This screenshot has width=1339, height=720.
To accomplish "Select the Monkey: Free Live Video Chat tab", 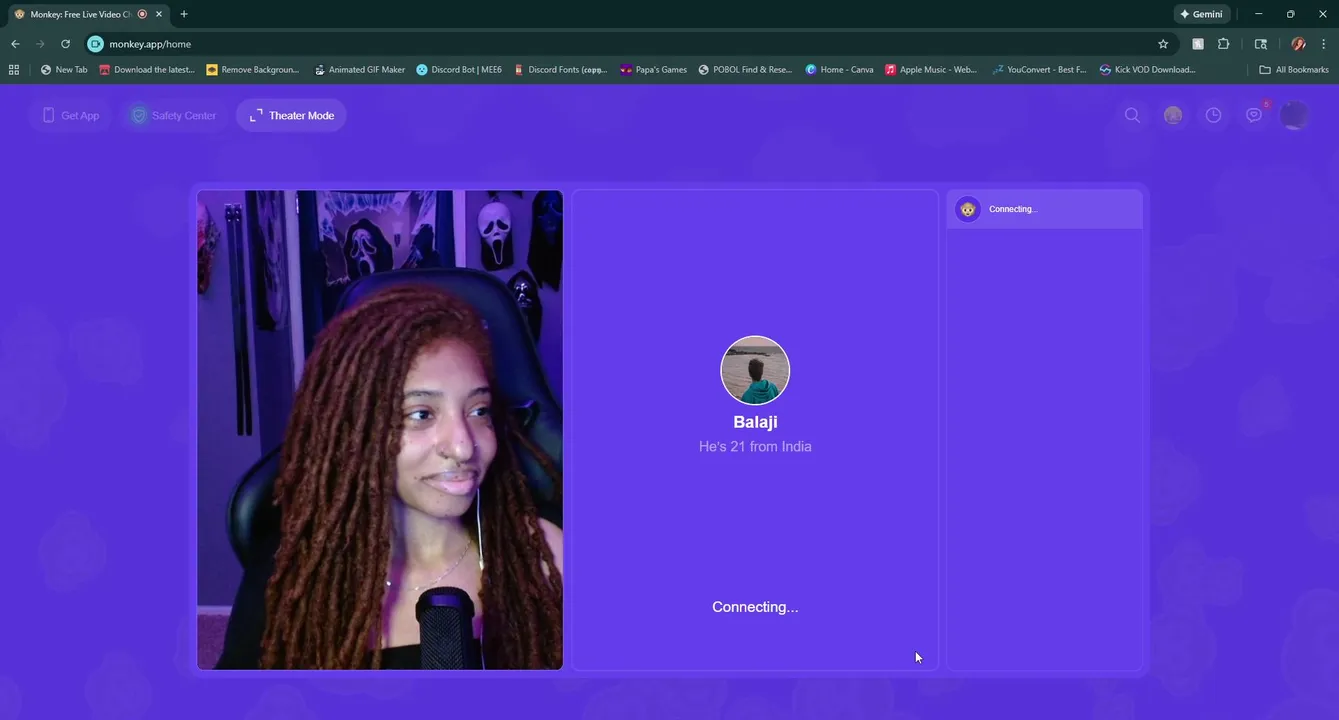I will click(x=81, y=14).
